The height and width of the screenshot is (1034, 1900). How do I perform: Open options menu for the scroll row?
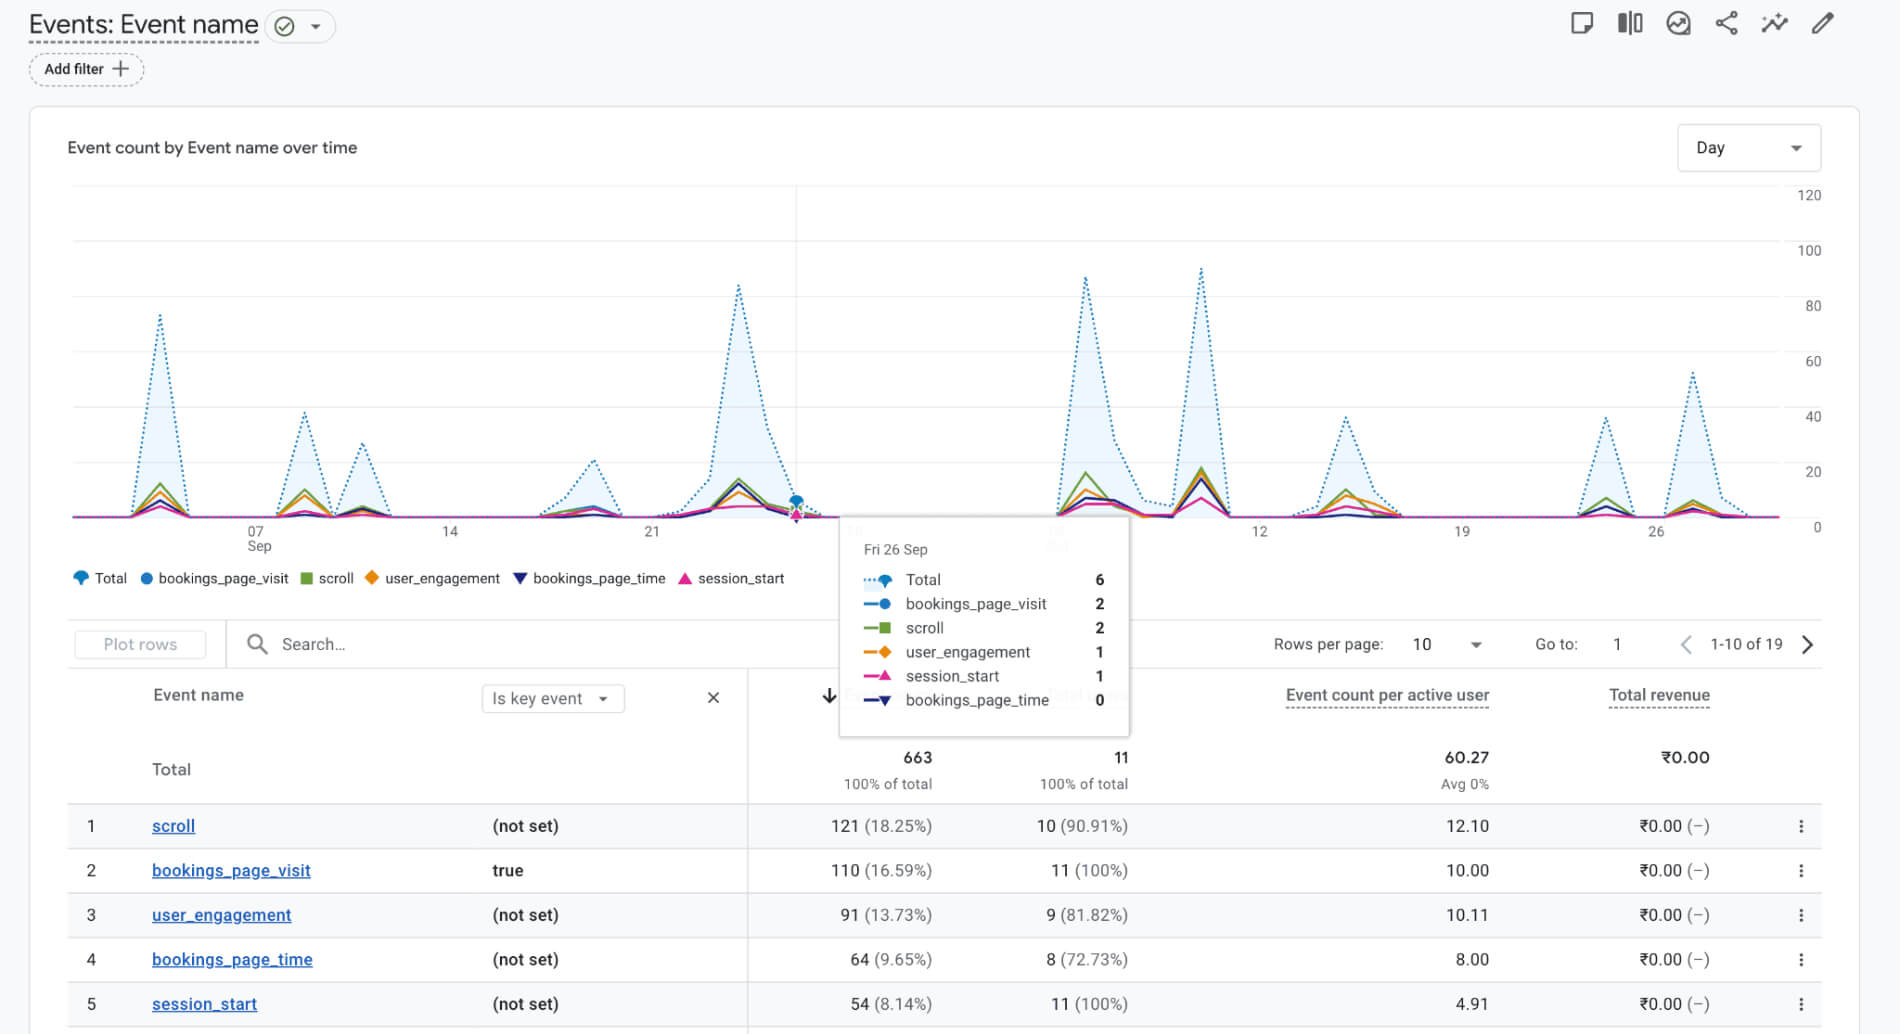[1802, 826]
